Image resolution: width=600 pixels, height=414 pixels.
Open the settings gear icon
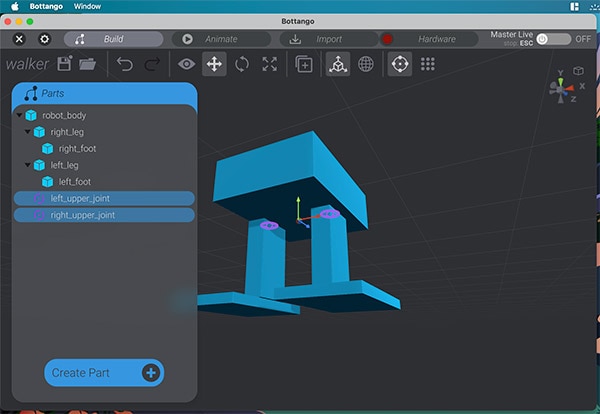(44, 39)
